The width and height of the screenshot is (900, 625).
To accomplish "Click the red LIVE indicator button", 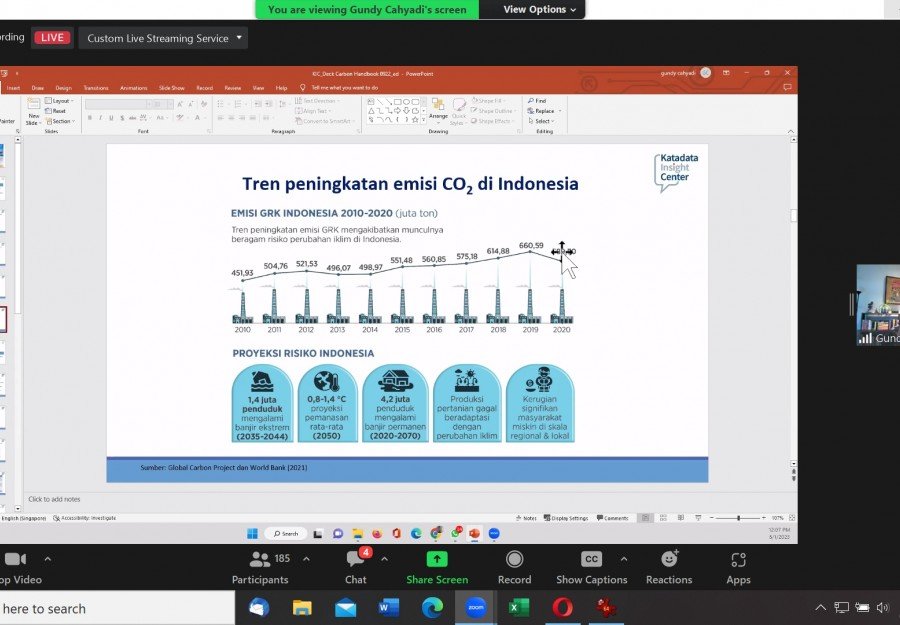I will click(51, 38).
